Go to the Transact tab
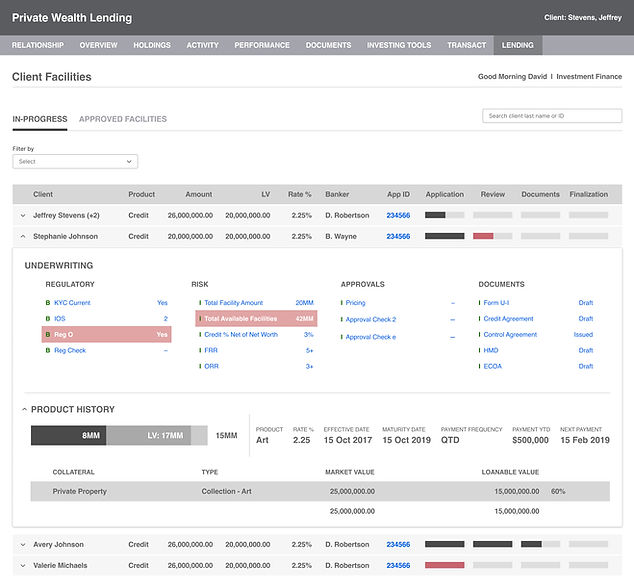 [467, 45]
